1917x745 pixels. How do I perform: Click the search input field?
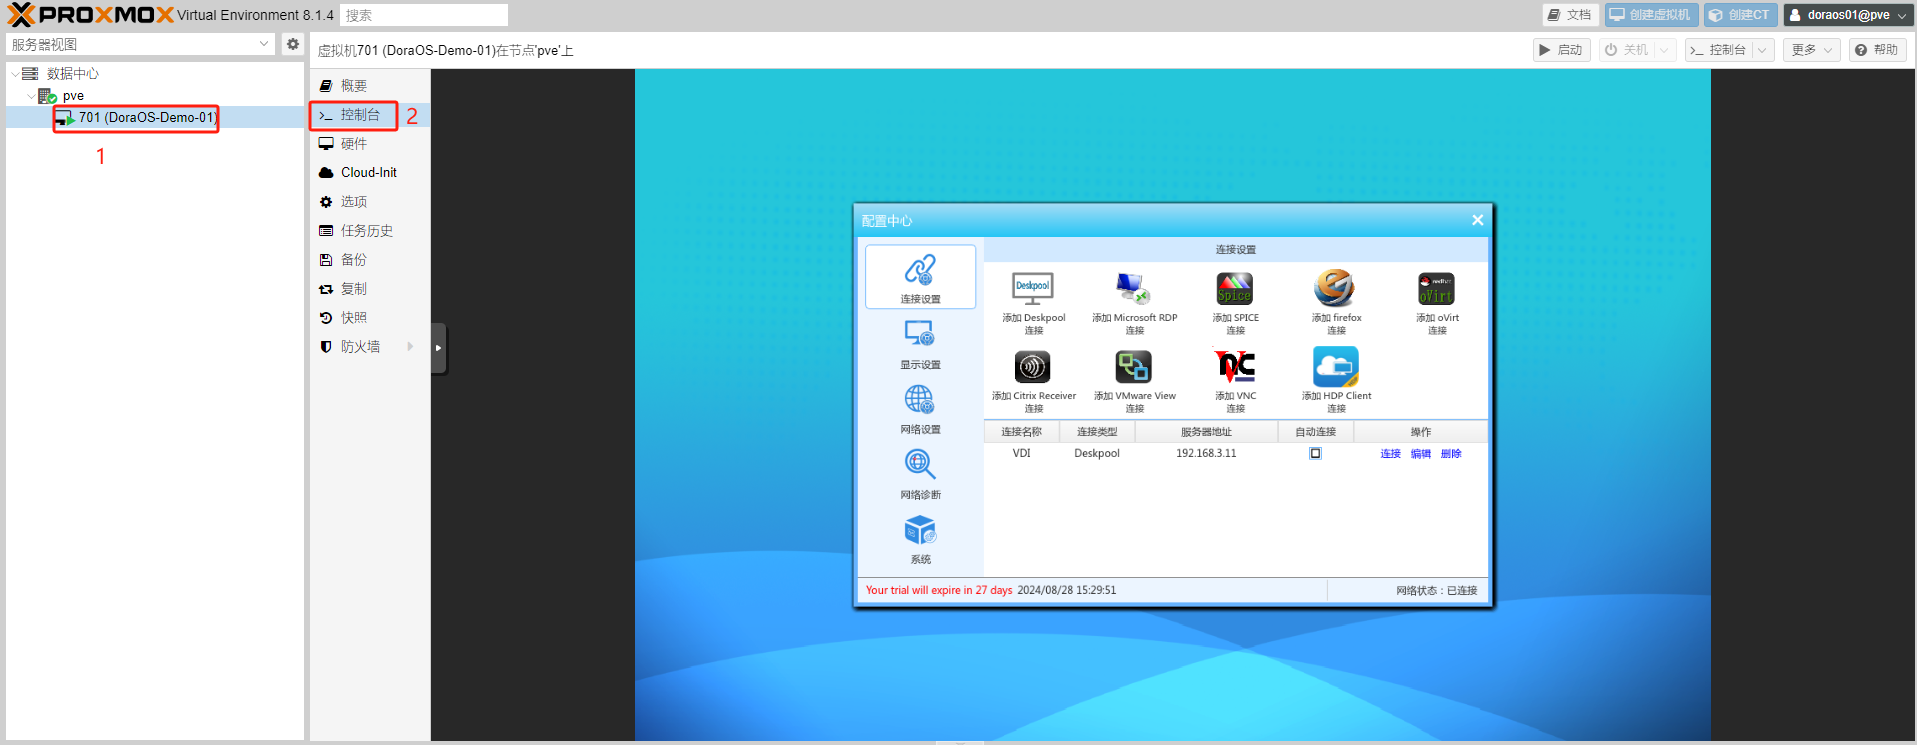click(423, 15)
